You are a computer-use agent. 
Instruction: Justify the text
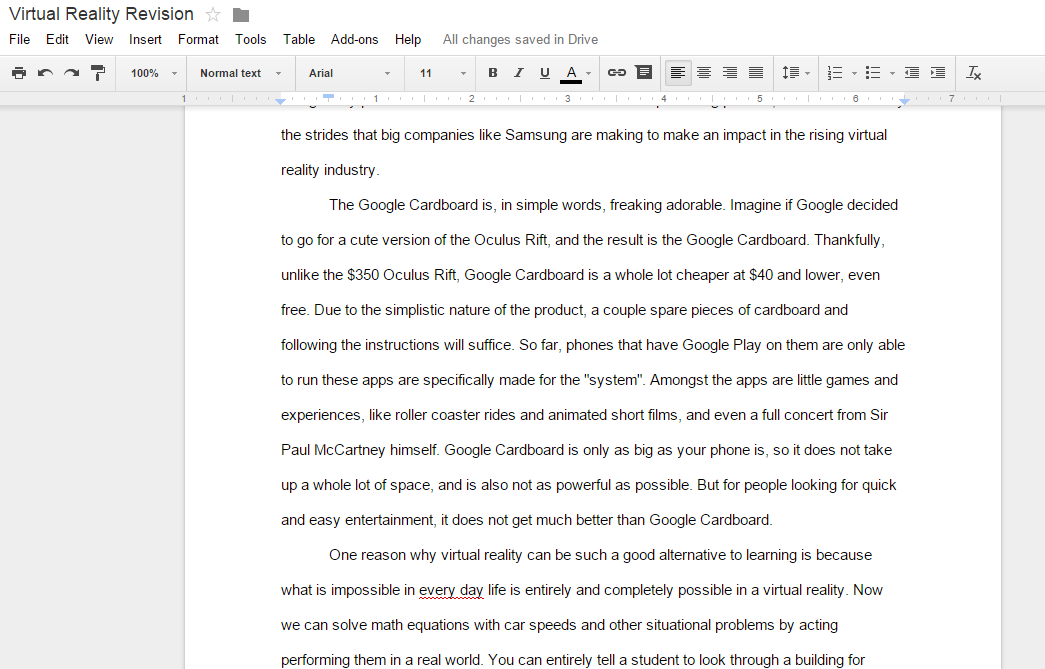click(x=756, y=73)
